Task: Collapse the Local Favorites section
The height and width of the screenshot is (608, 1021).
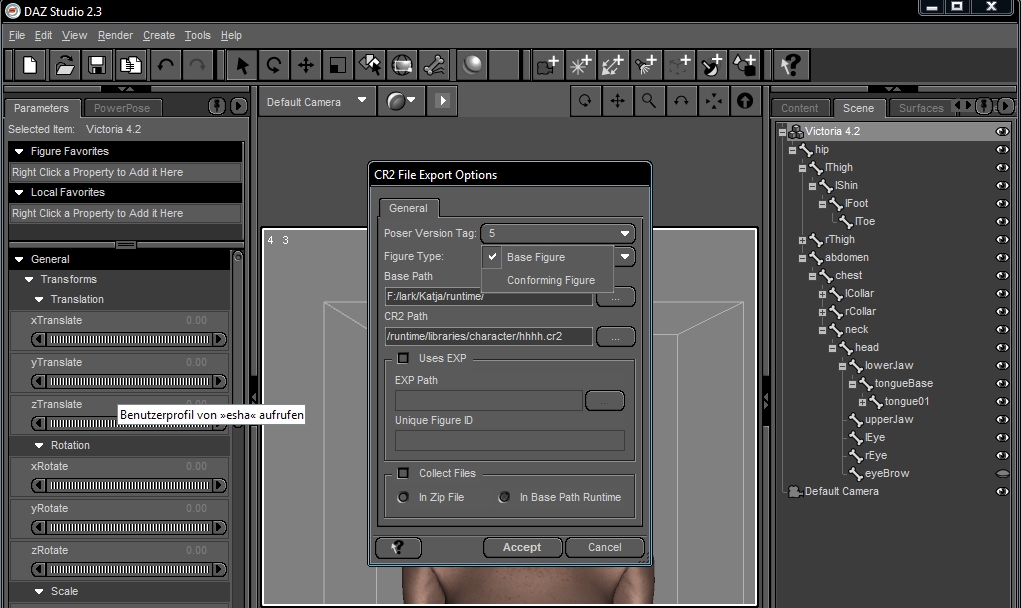Action: tap(20, 192)
